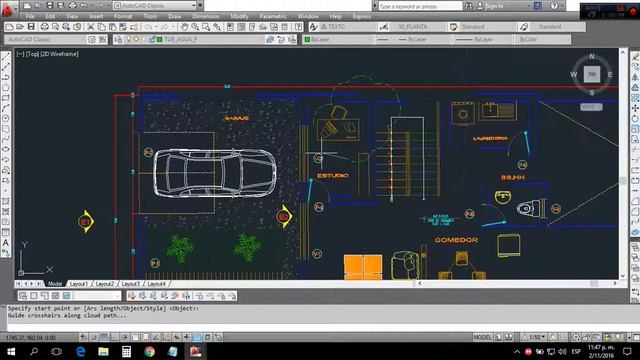Toggle Ortho Mode in status bar
This screenshot has height=360, width=640.
pyautogui.click(x=114, y=337)
